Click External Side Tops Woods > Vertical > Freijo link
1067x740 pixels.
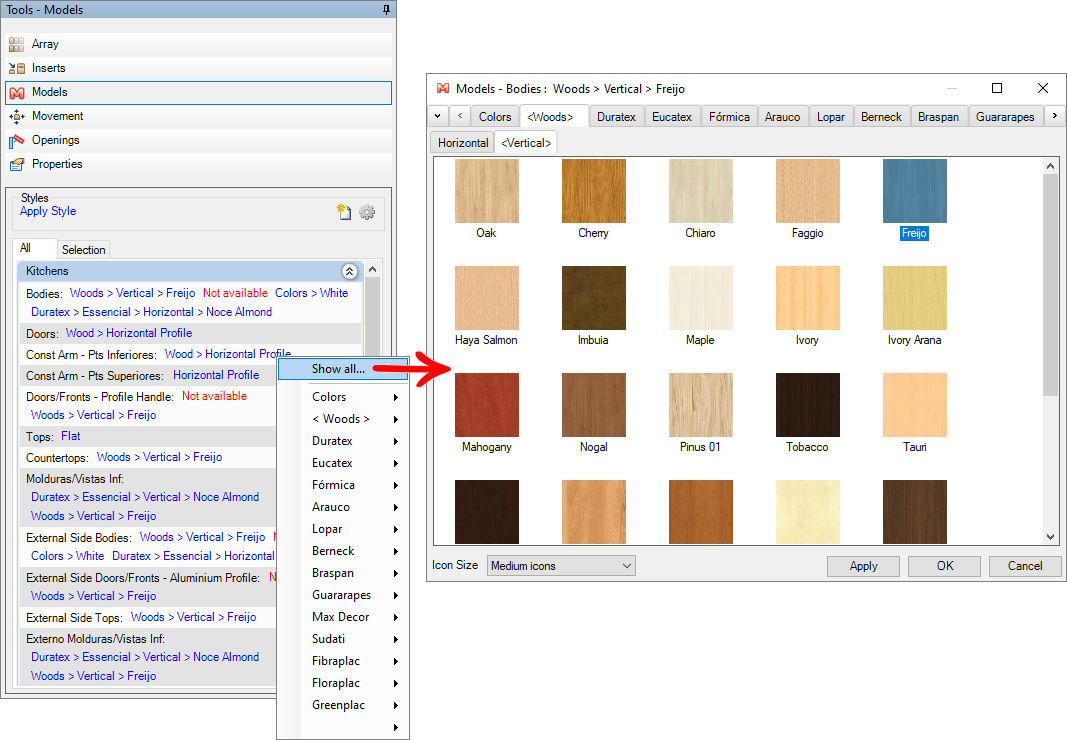coord(193,617)
